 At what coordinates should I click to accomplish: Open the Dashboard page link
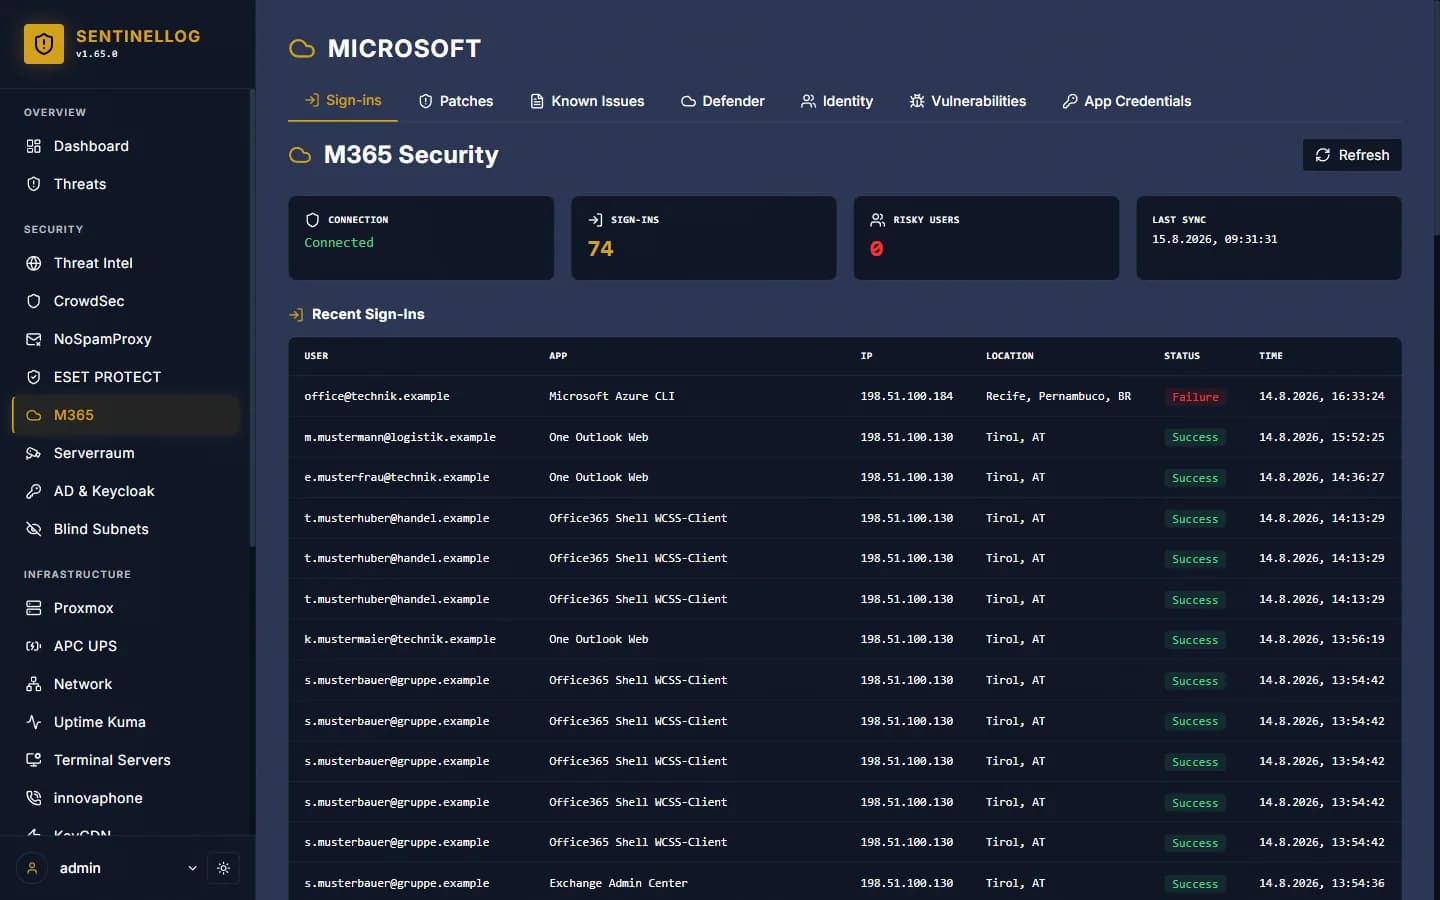(126, 146)
